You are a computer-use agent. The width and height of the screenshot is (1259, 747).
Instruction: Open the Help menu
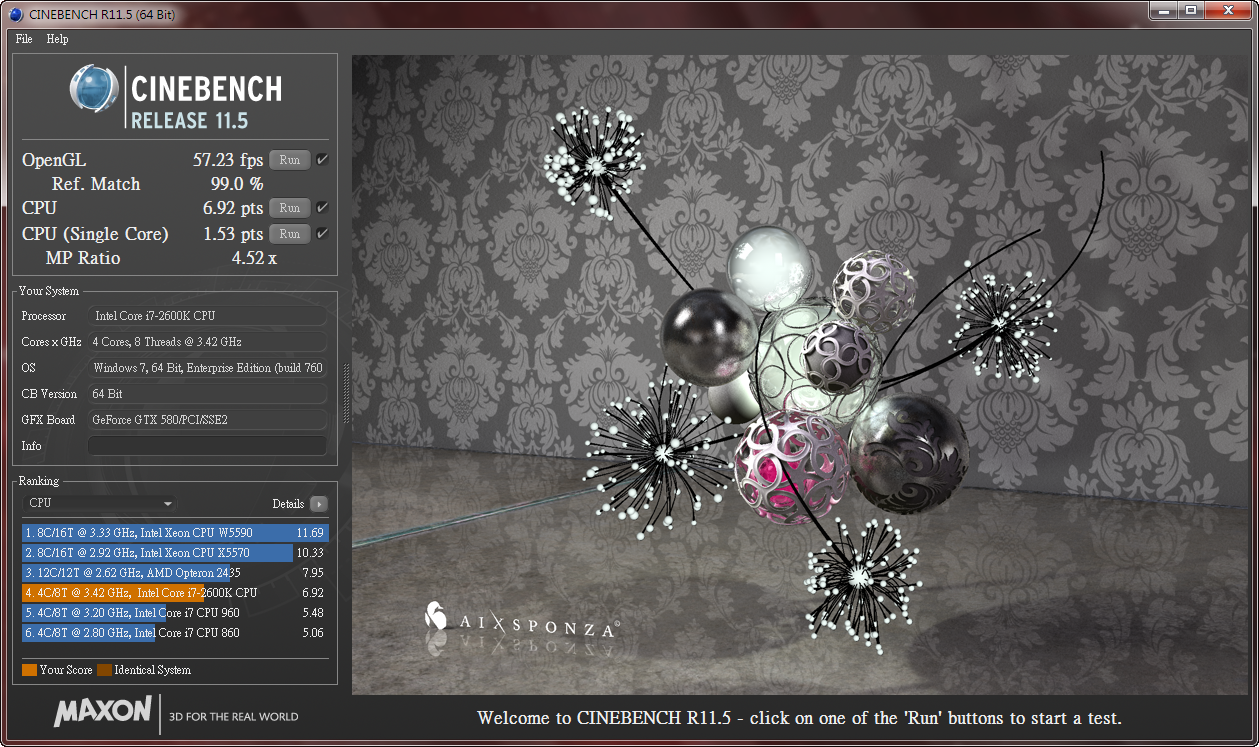pos(58,39)
